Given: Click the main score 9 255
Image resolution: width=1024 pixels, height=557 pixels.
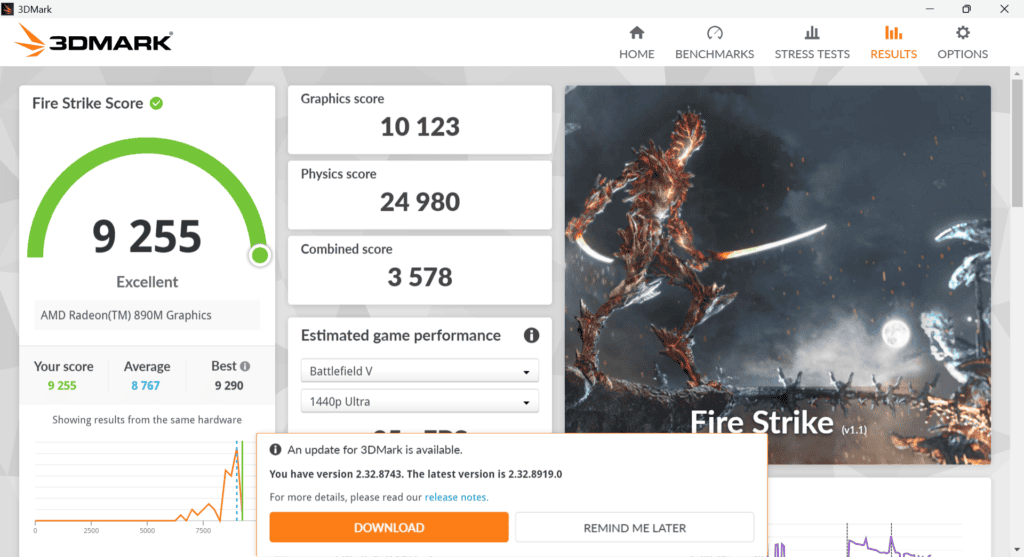Looking at the screenshot, I should [x=147, y=236].
